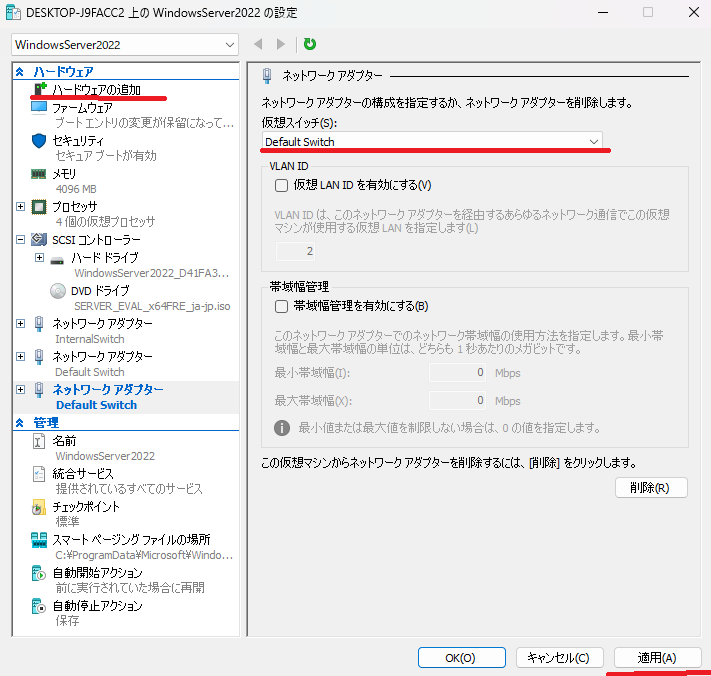Expand the プロセッサ tree node

(x=20, y=207)
